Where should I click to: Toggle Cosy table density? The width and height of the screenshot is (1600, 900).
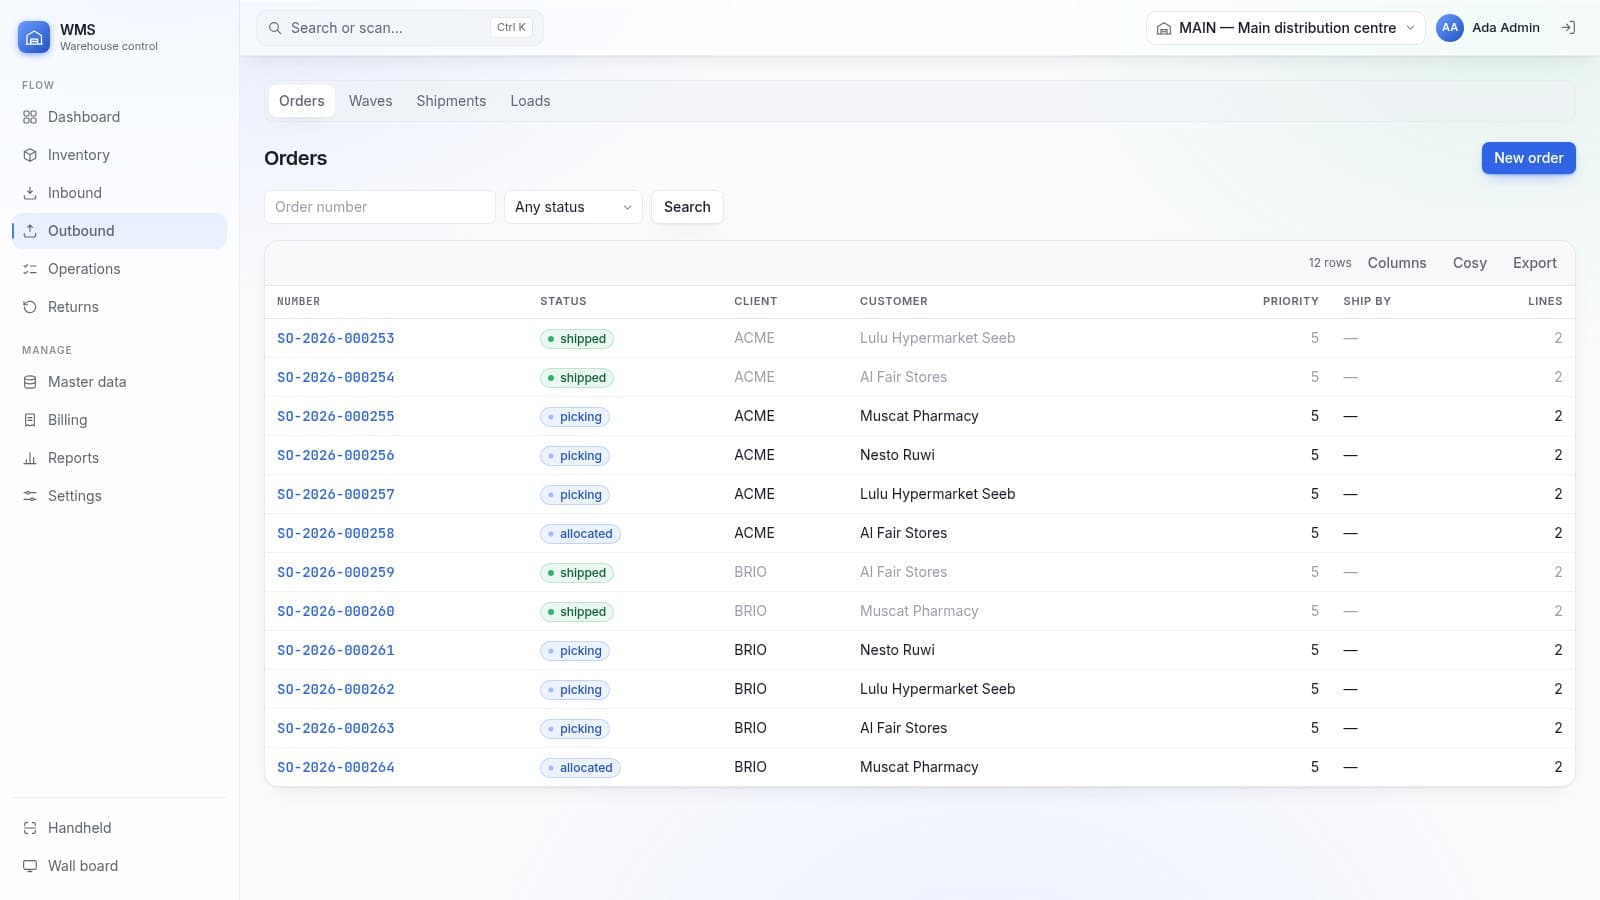click(1469, 263)
